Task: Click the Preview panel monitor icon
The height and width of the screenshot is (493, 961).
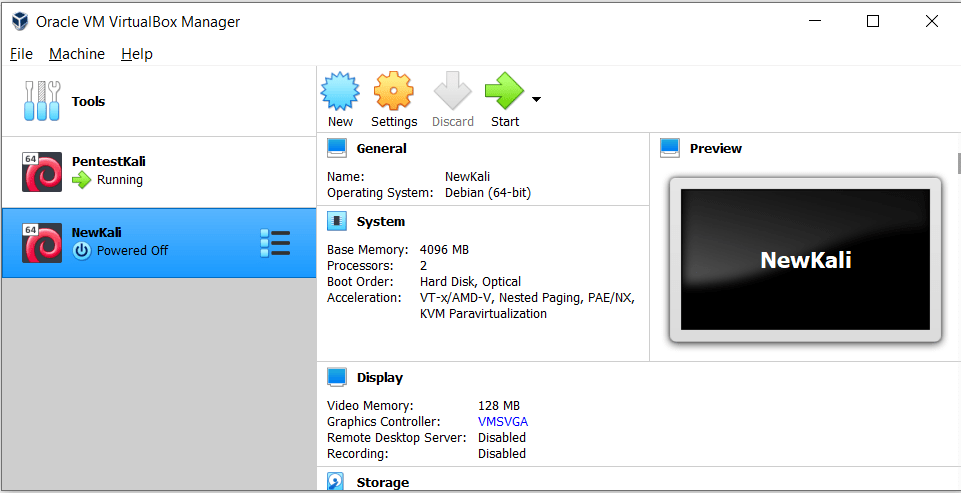Action: [670, 149]
